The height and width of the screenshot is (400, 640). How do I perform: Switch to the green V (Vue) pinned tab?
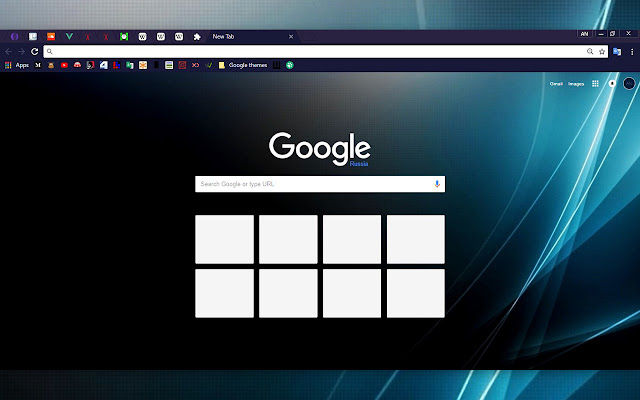[x=69, y=37]
